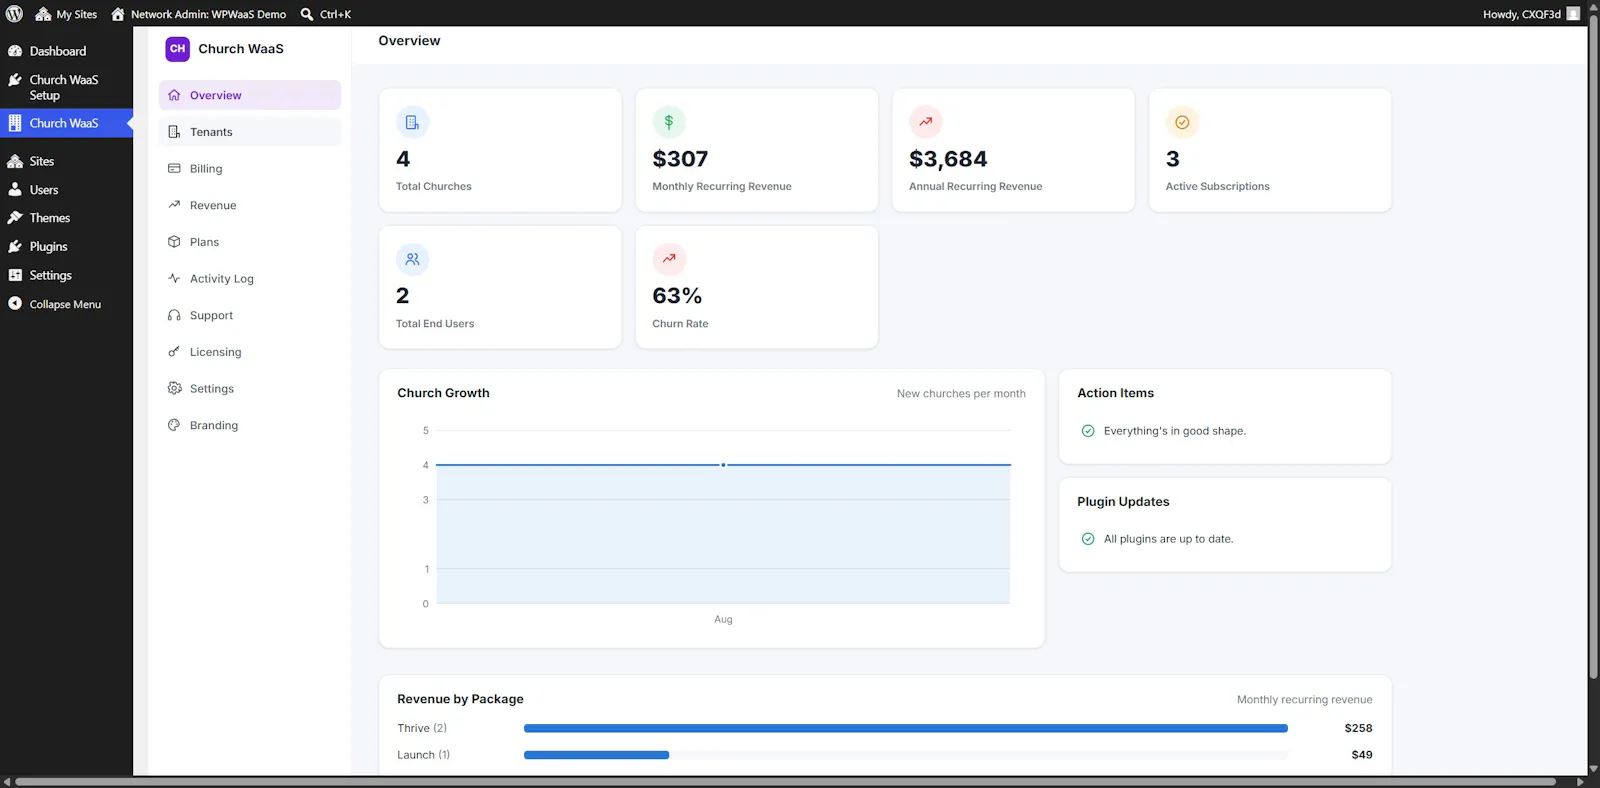Click the 63% churn rate value
This screenshot has height=788, width=1600.
tap(677, 296)
